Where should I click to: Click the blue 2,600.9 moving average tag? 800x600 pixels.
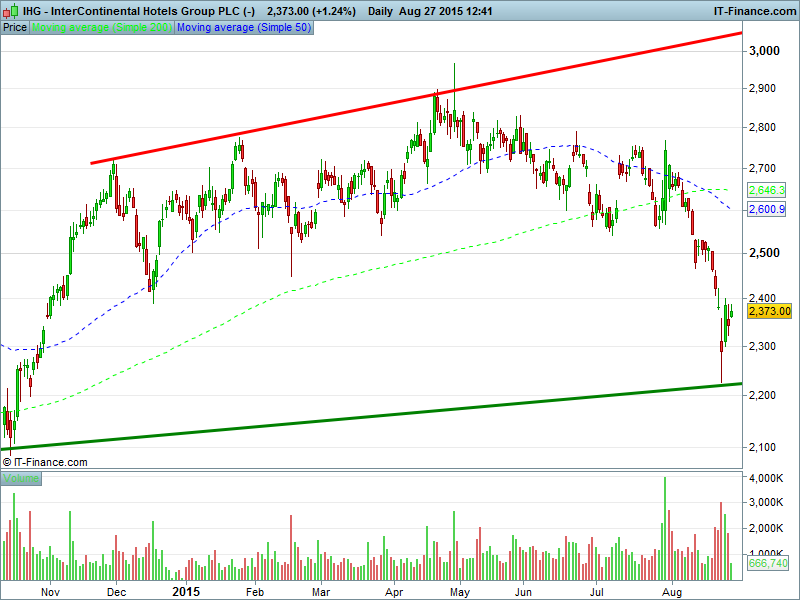pos(767,209)
